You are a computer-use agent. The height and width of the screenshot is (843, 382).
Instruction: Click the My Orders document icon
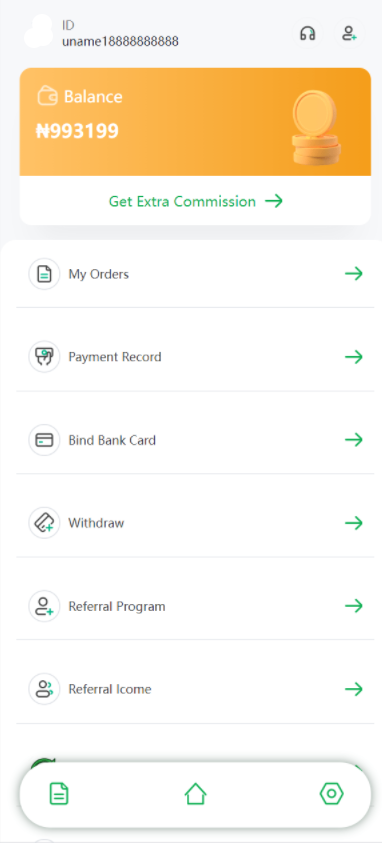pos(44,274)
